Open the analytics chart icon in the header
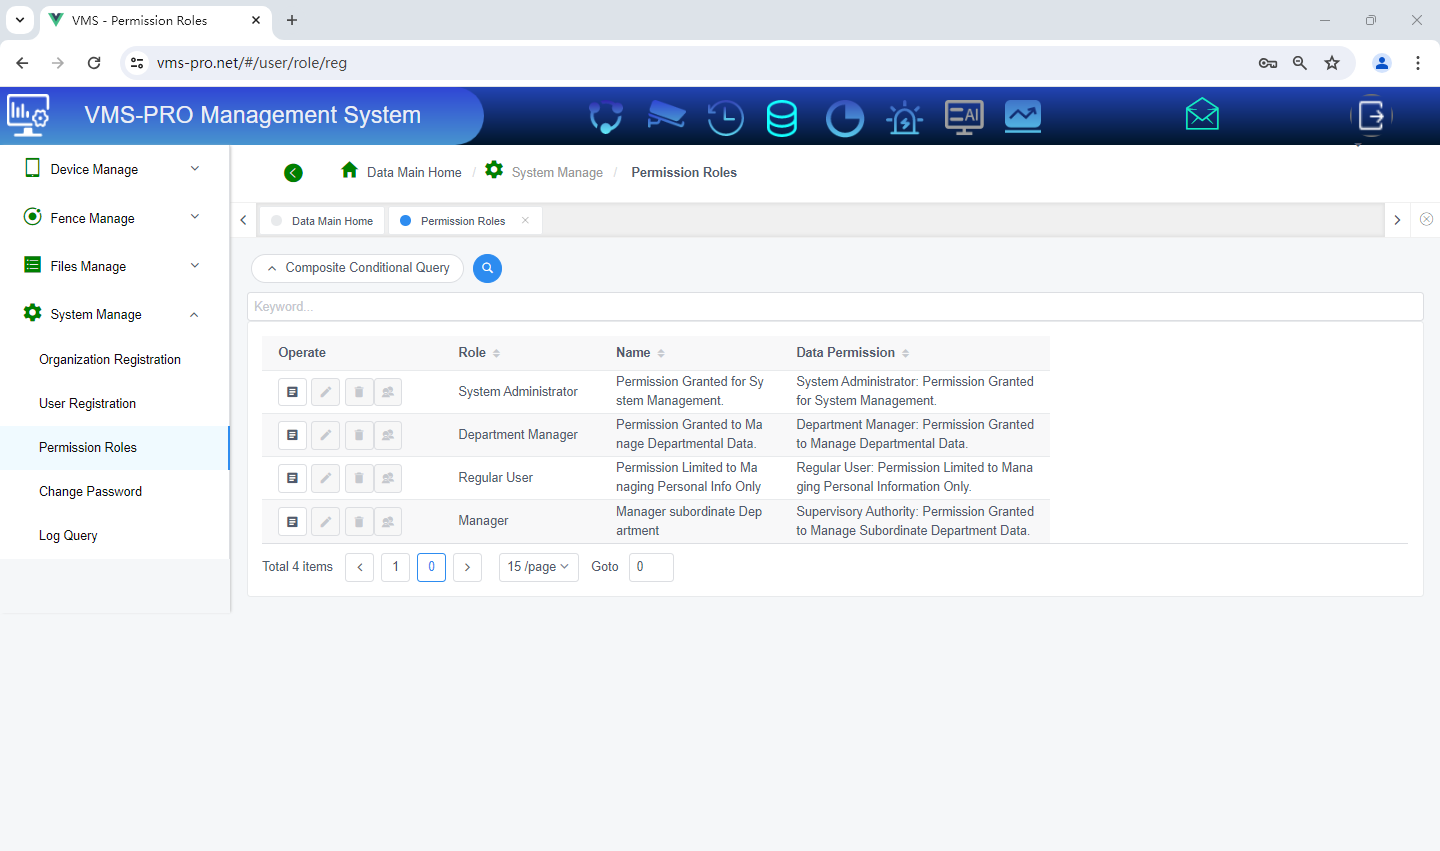The width and height of the screenshot is (1440, 851). coord(1022,117)
